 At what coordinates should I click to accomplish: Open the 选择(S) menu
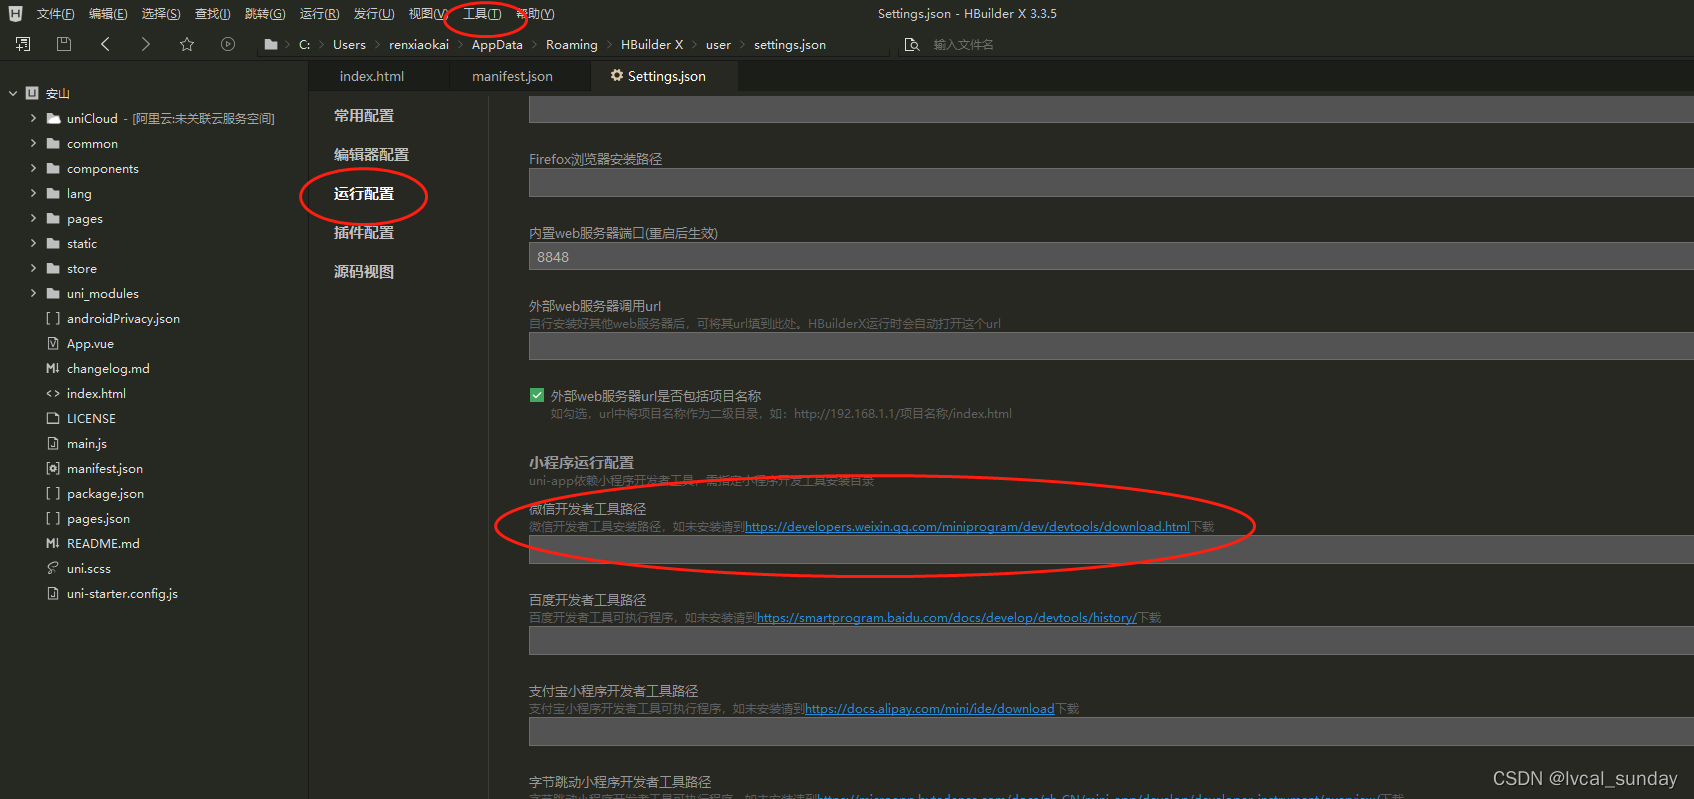pos(161,14)
